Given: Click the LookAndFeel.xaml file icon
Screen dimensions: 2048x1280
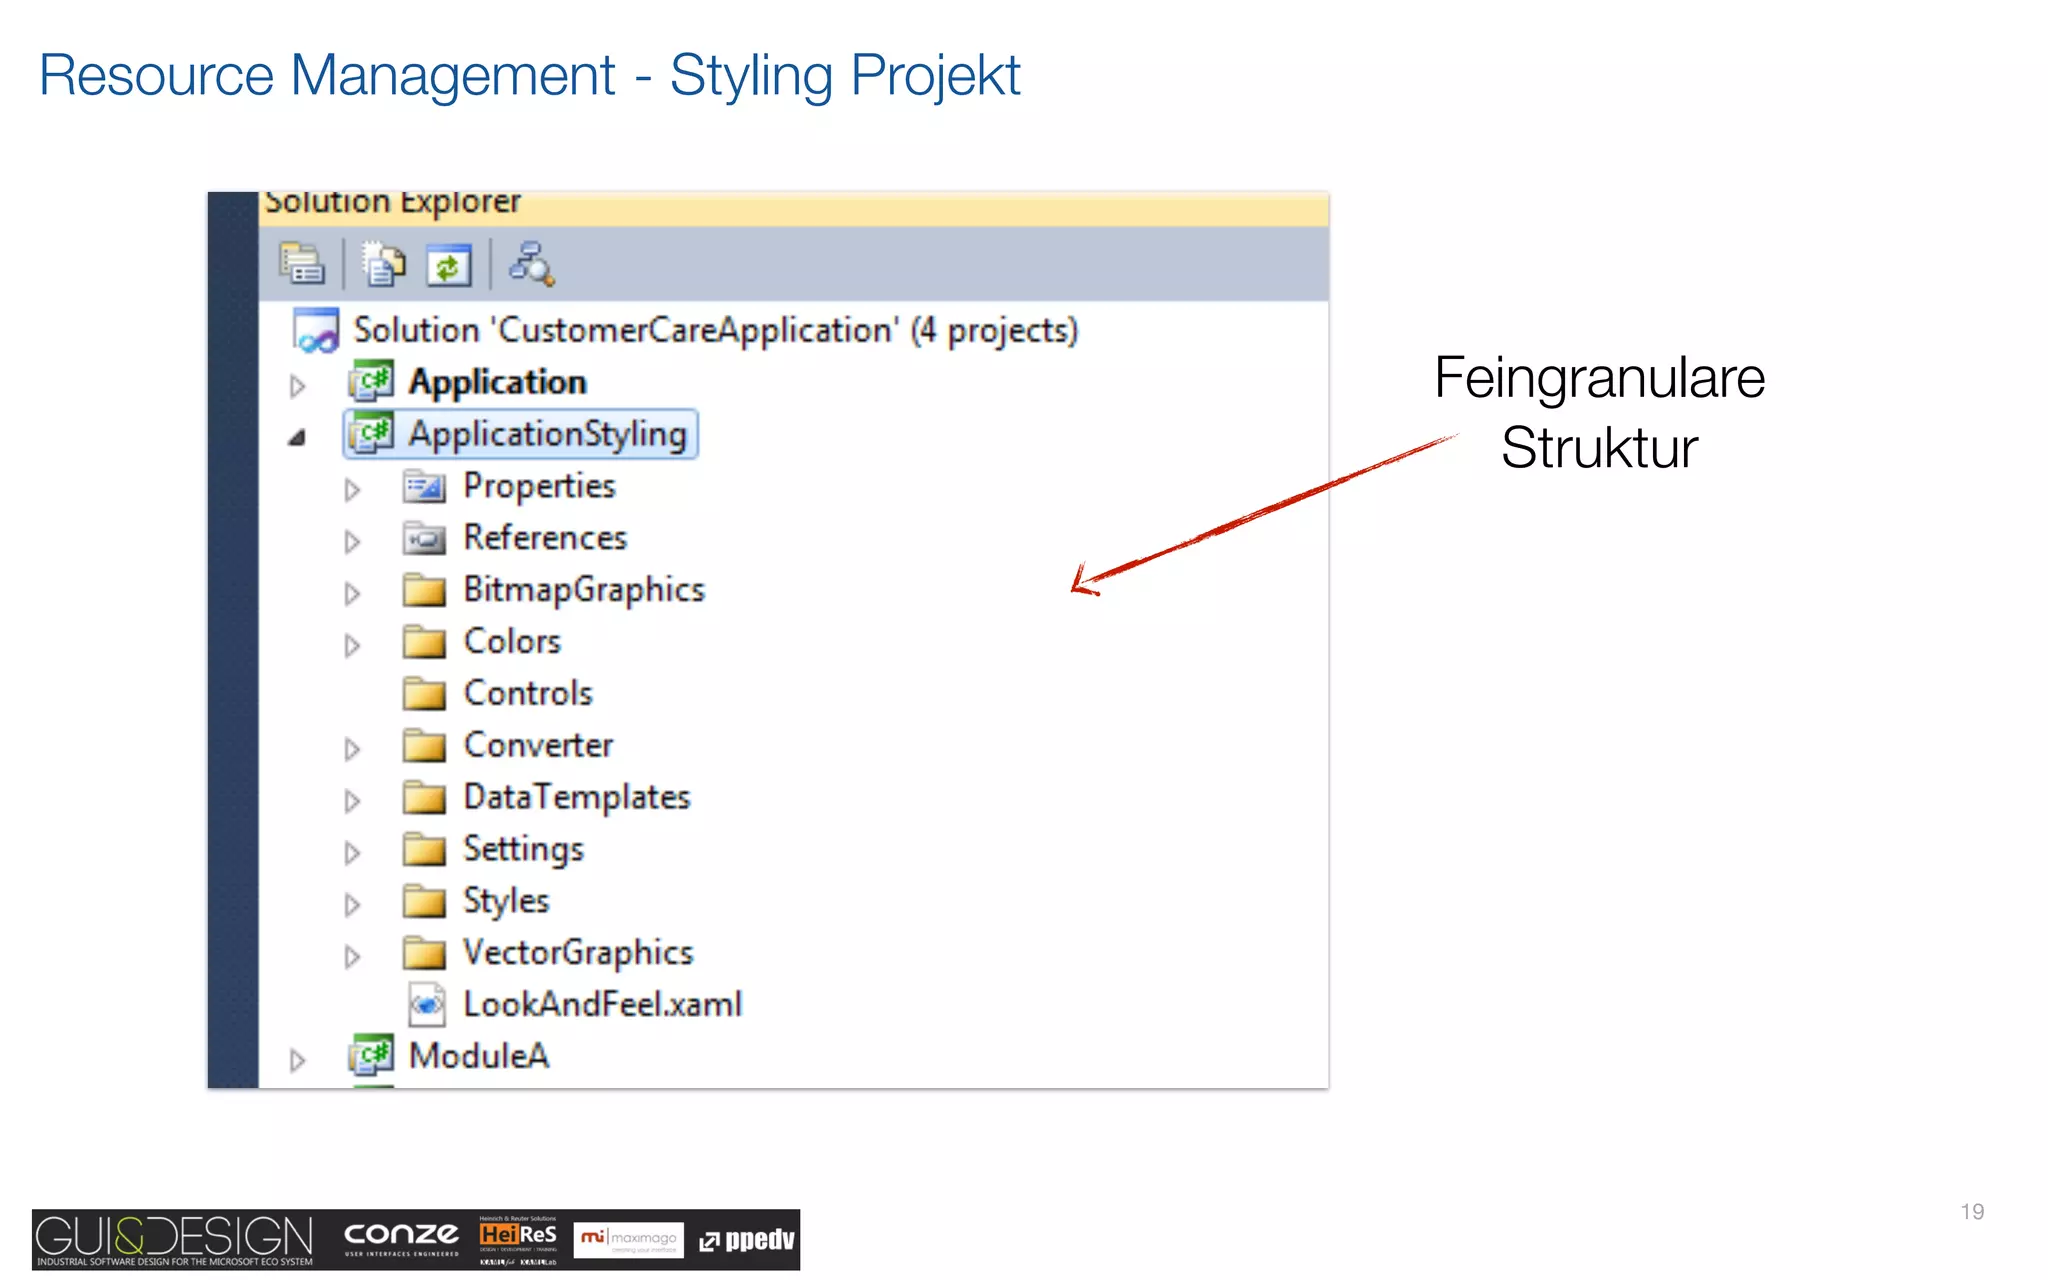Looking at the screenshot, I should [427, 1005].
